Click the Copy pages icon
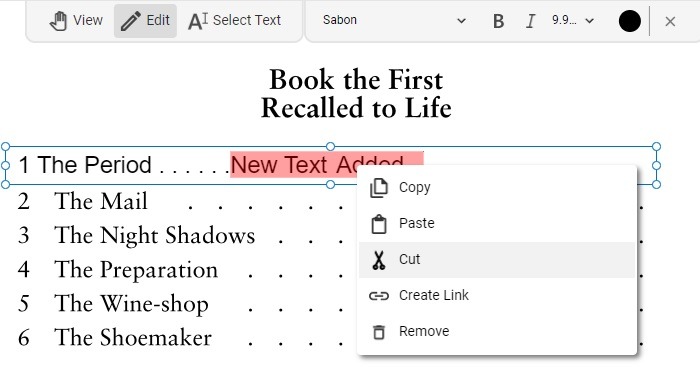This screenshot has width=700, height=375. tap(379, 188)
